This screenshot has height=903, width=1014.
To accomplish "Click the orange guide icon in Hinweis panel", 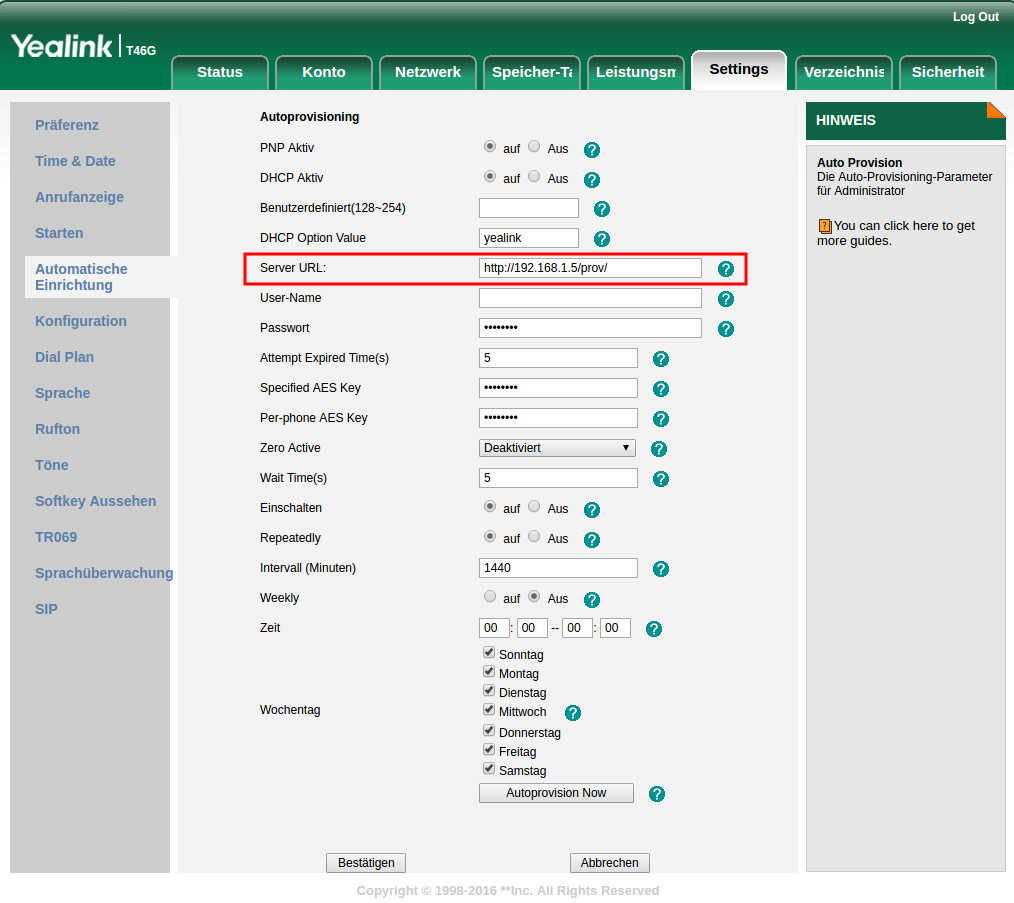I will [825, 227].
